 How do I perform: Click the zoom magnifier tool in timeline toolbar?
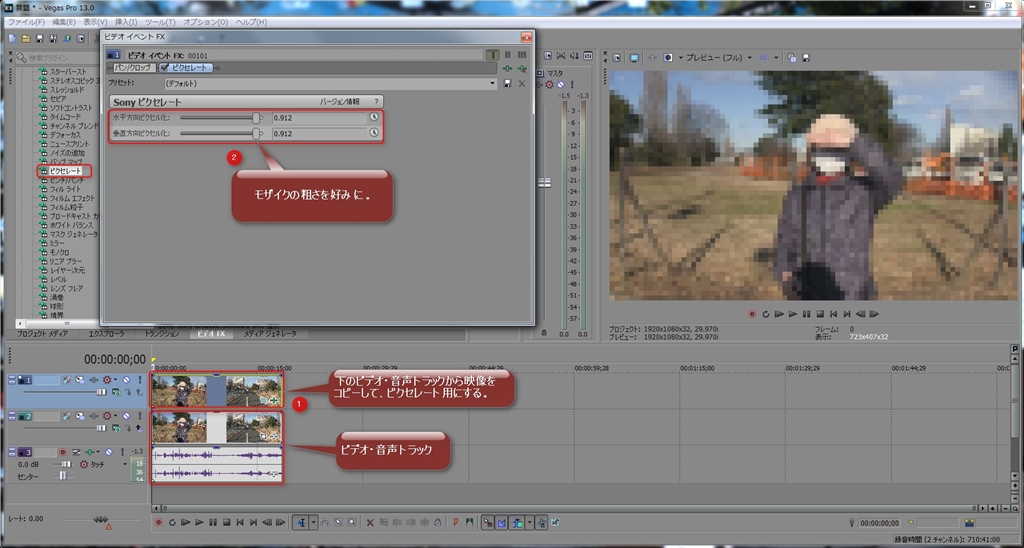pos(352,523)
